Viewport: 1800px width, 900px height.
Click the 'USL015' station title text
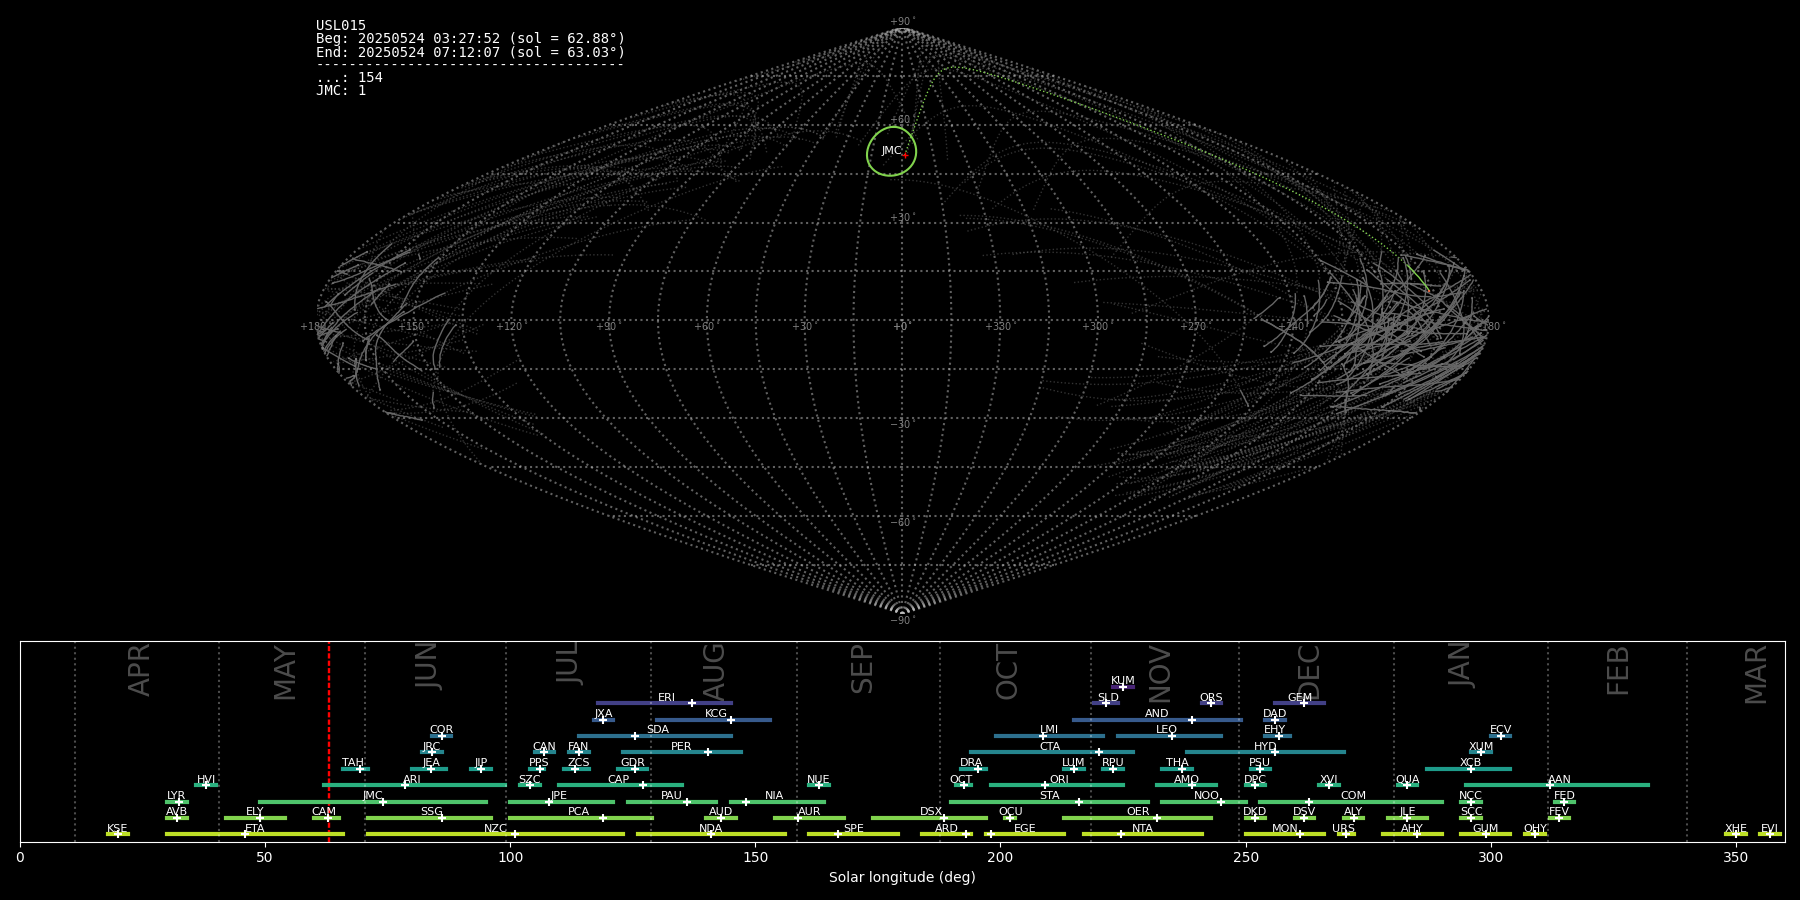point(341,26)
